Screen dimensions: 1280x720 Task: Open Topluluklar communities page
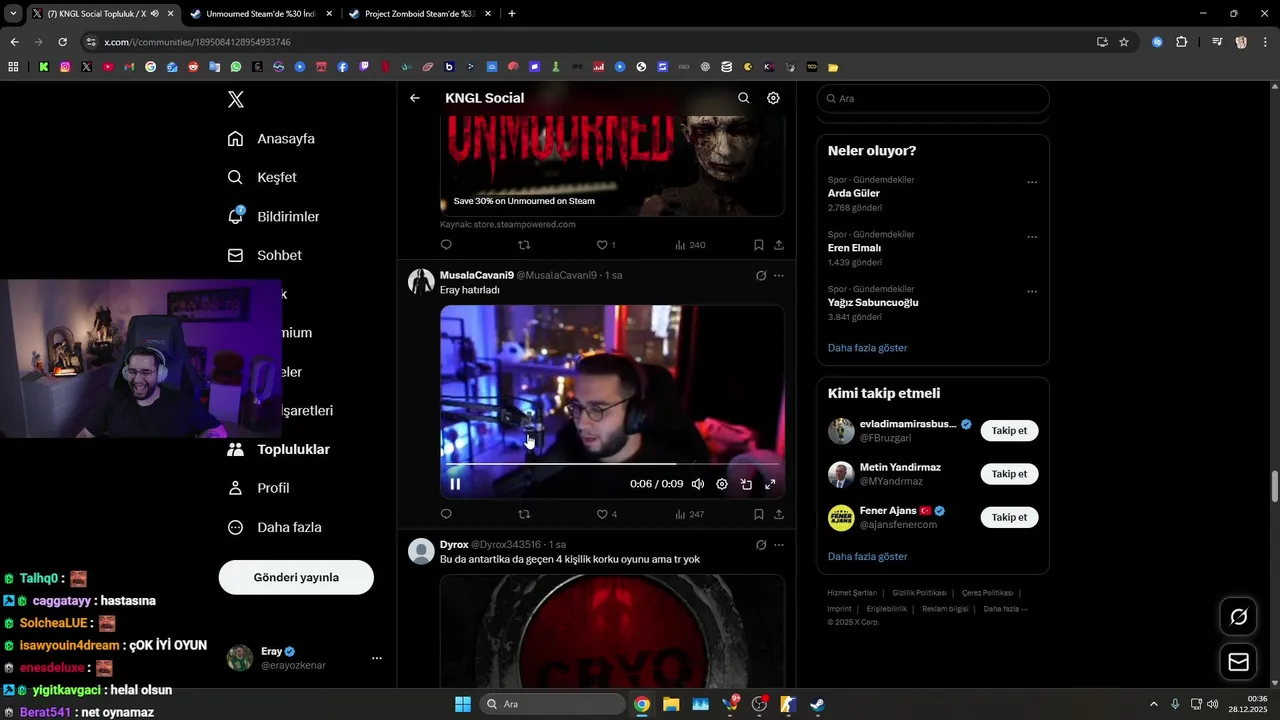(278, 449)
